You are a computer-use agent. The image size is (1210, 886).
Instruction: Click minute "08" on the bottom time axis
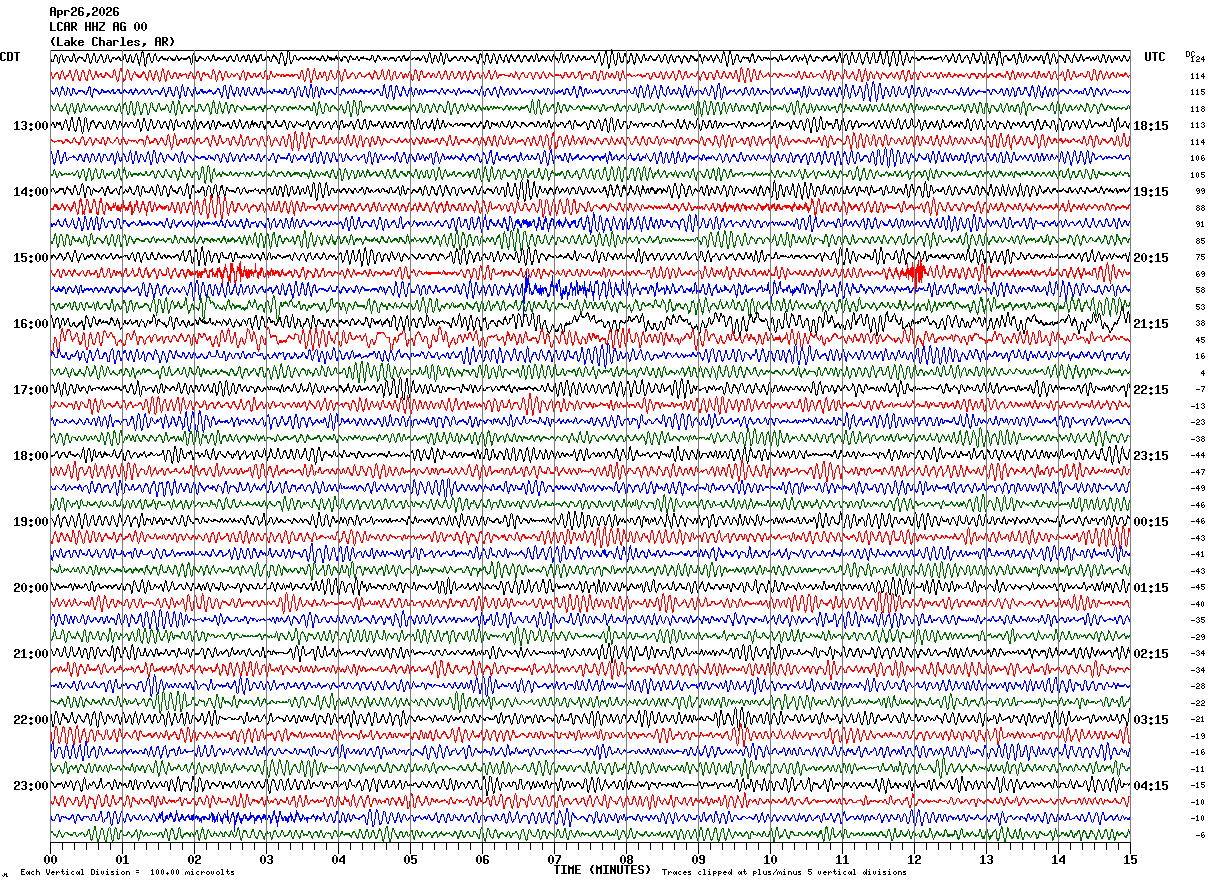point(626,859)
